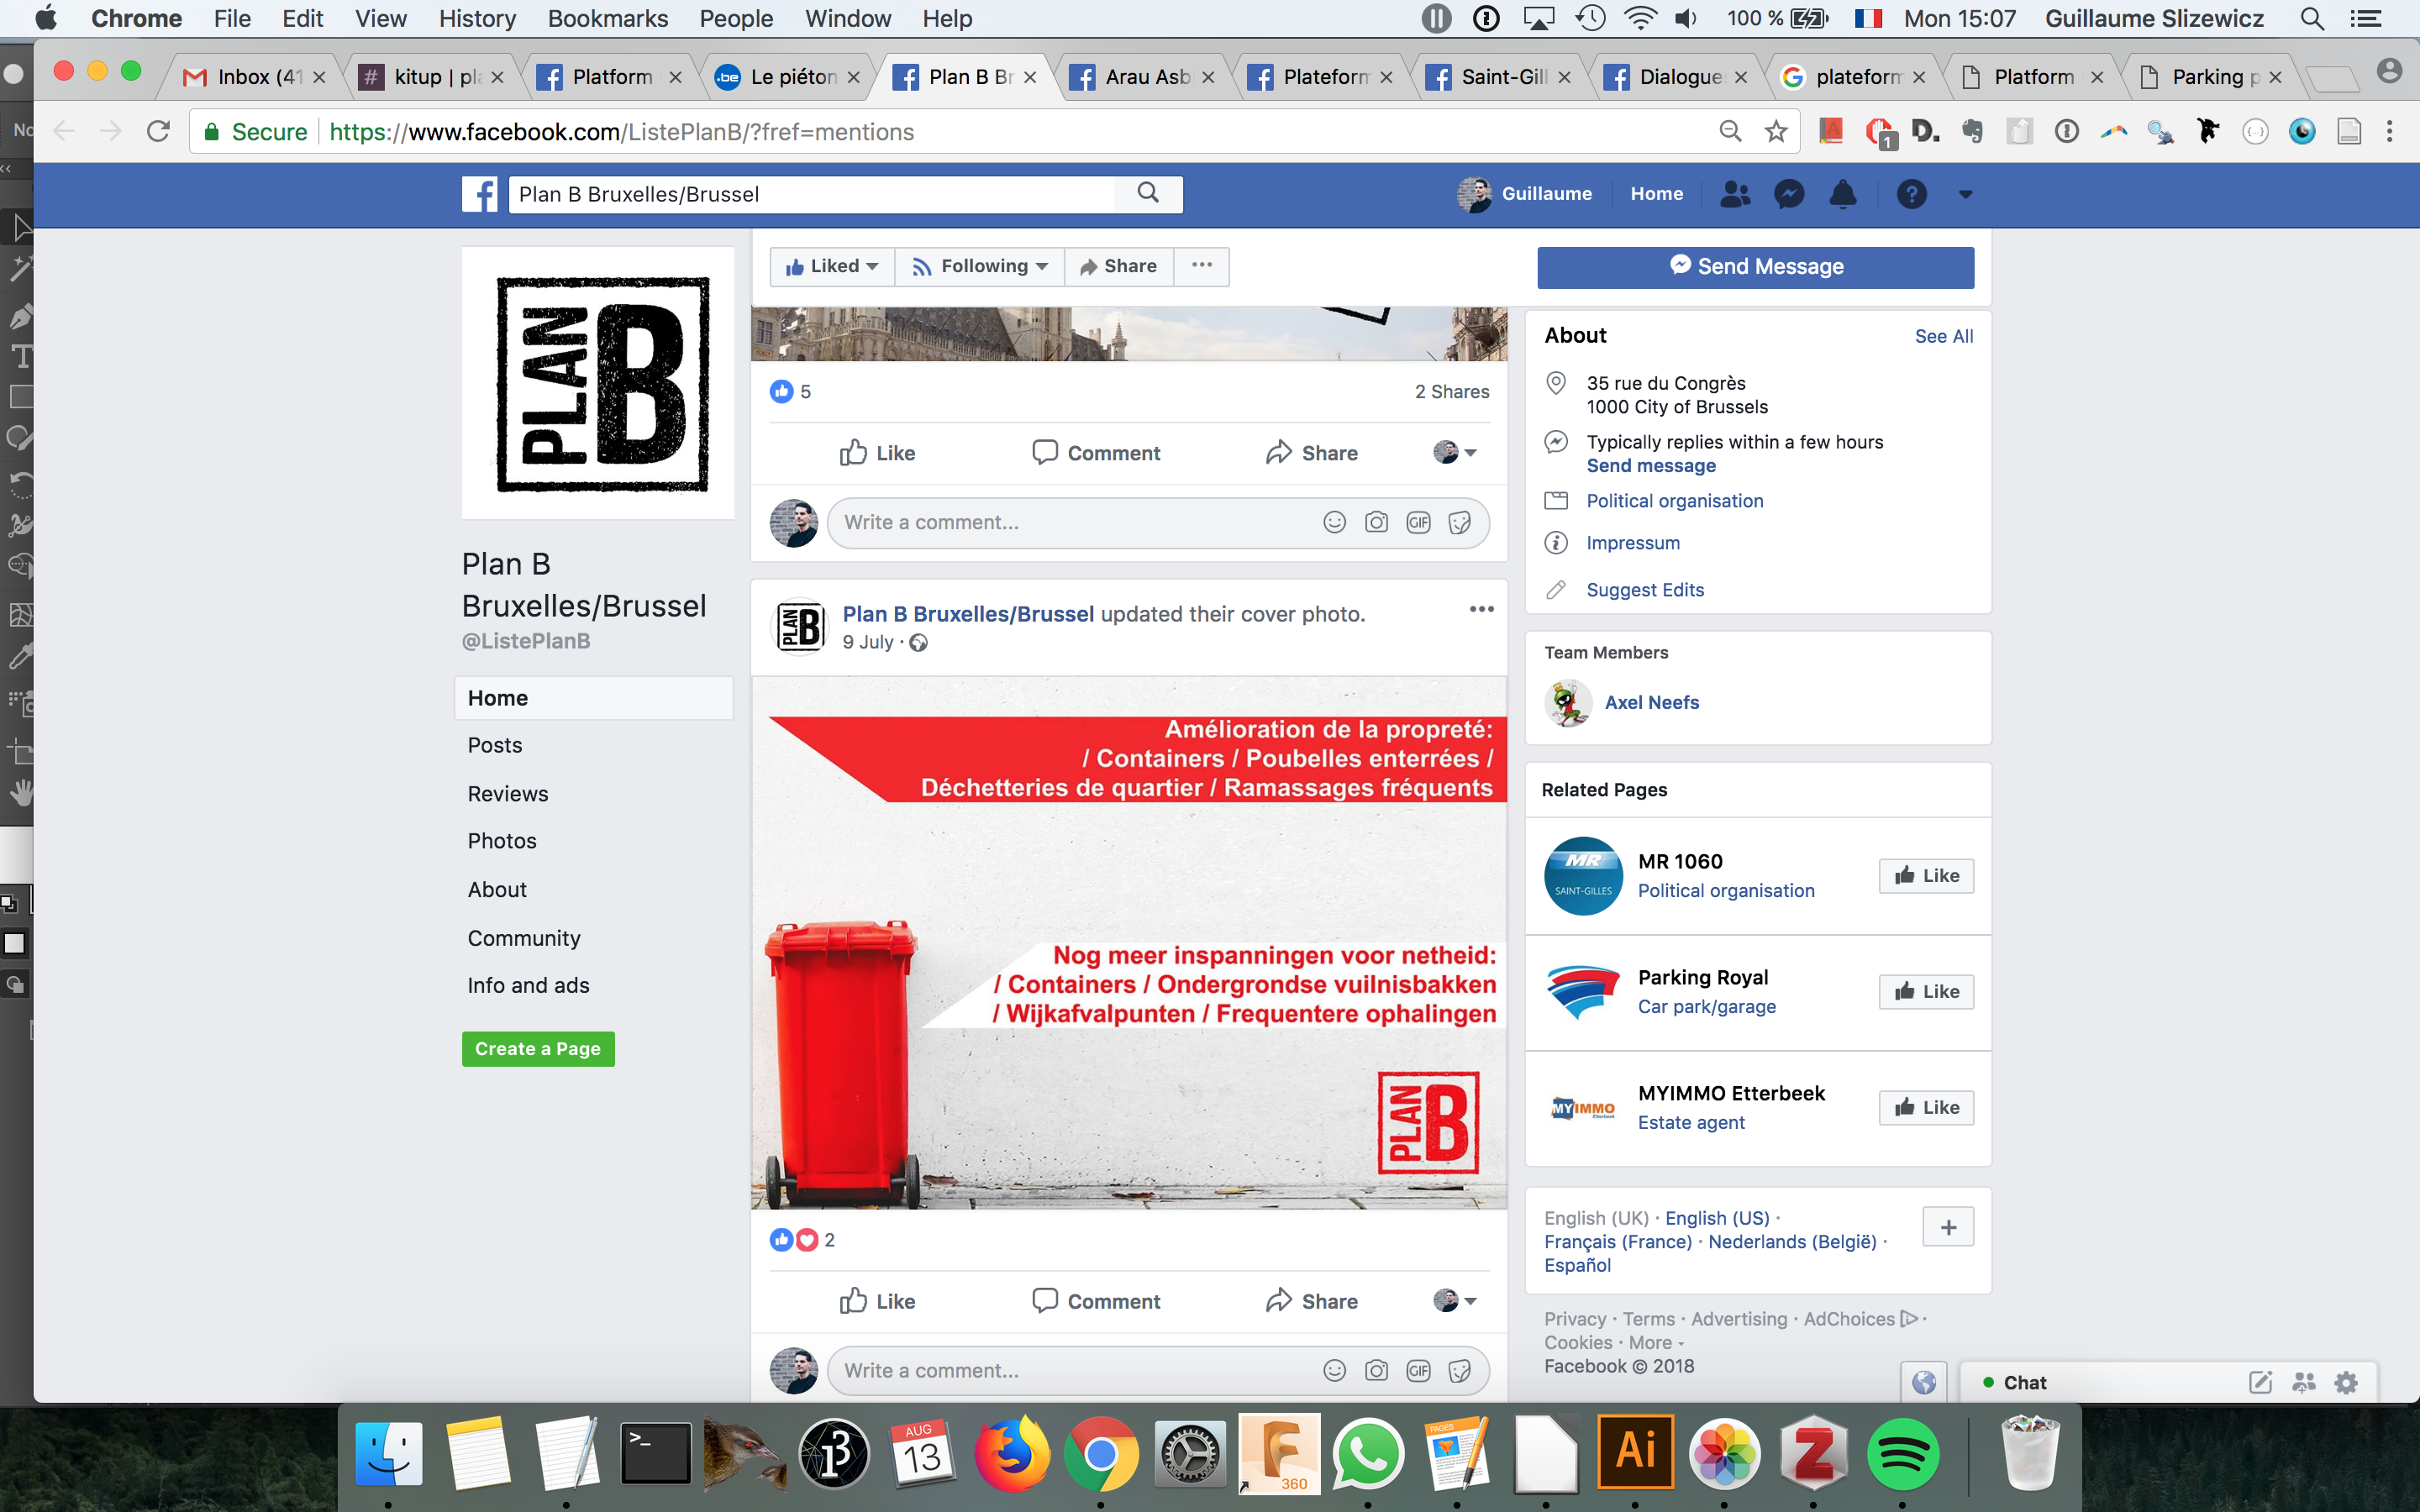Open Facebook friend requests icon

tap(1735, 194)
